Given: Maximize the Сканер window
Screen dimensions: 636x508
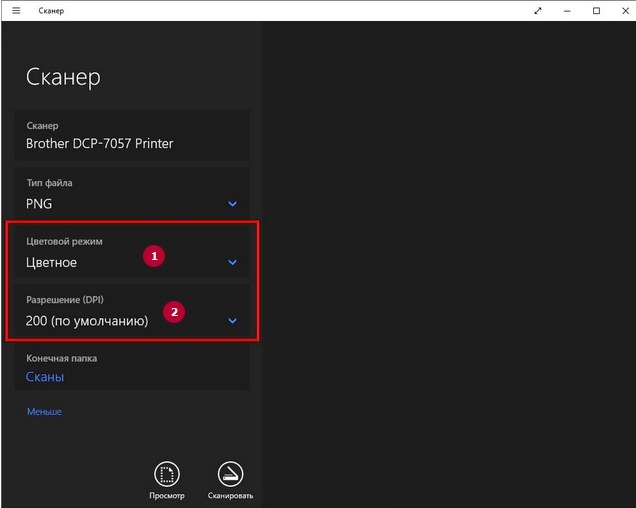Looking at the screenshot, I should click(x=597, y=10).
